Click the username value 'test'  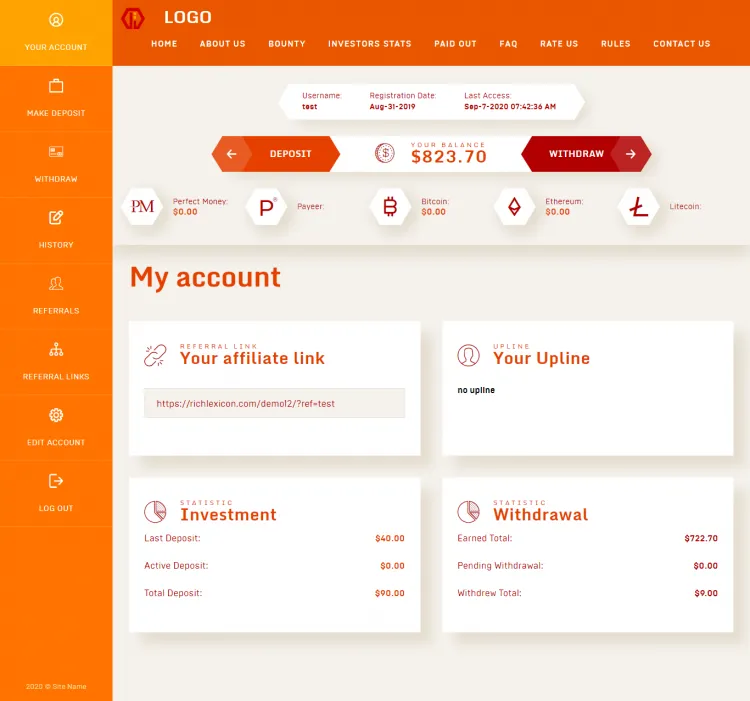[309, 107]
